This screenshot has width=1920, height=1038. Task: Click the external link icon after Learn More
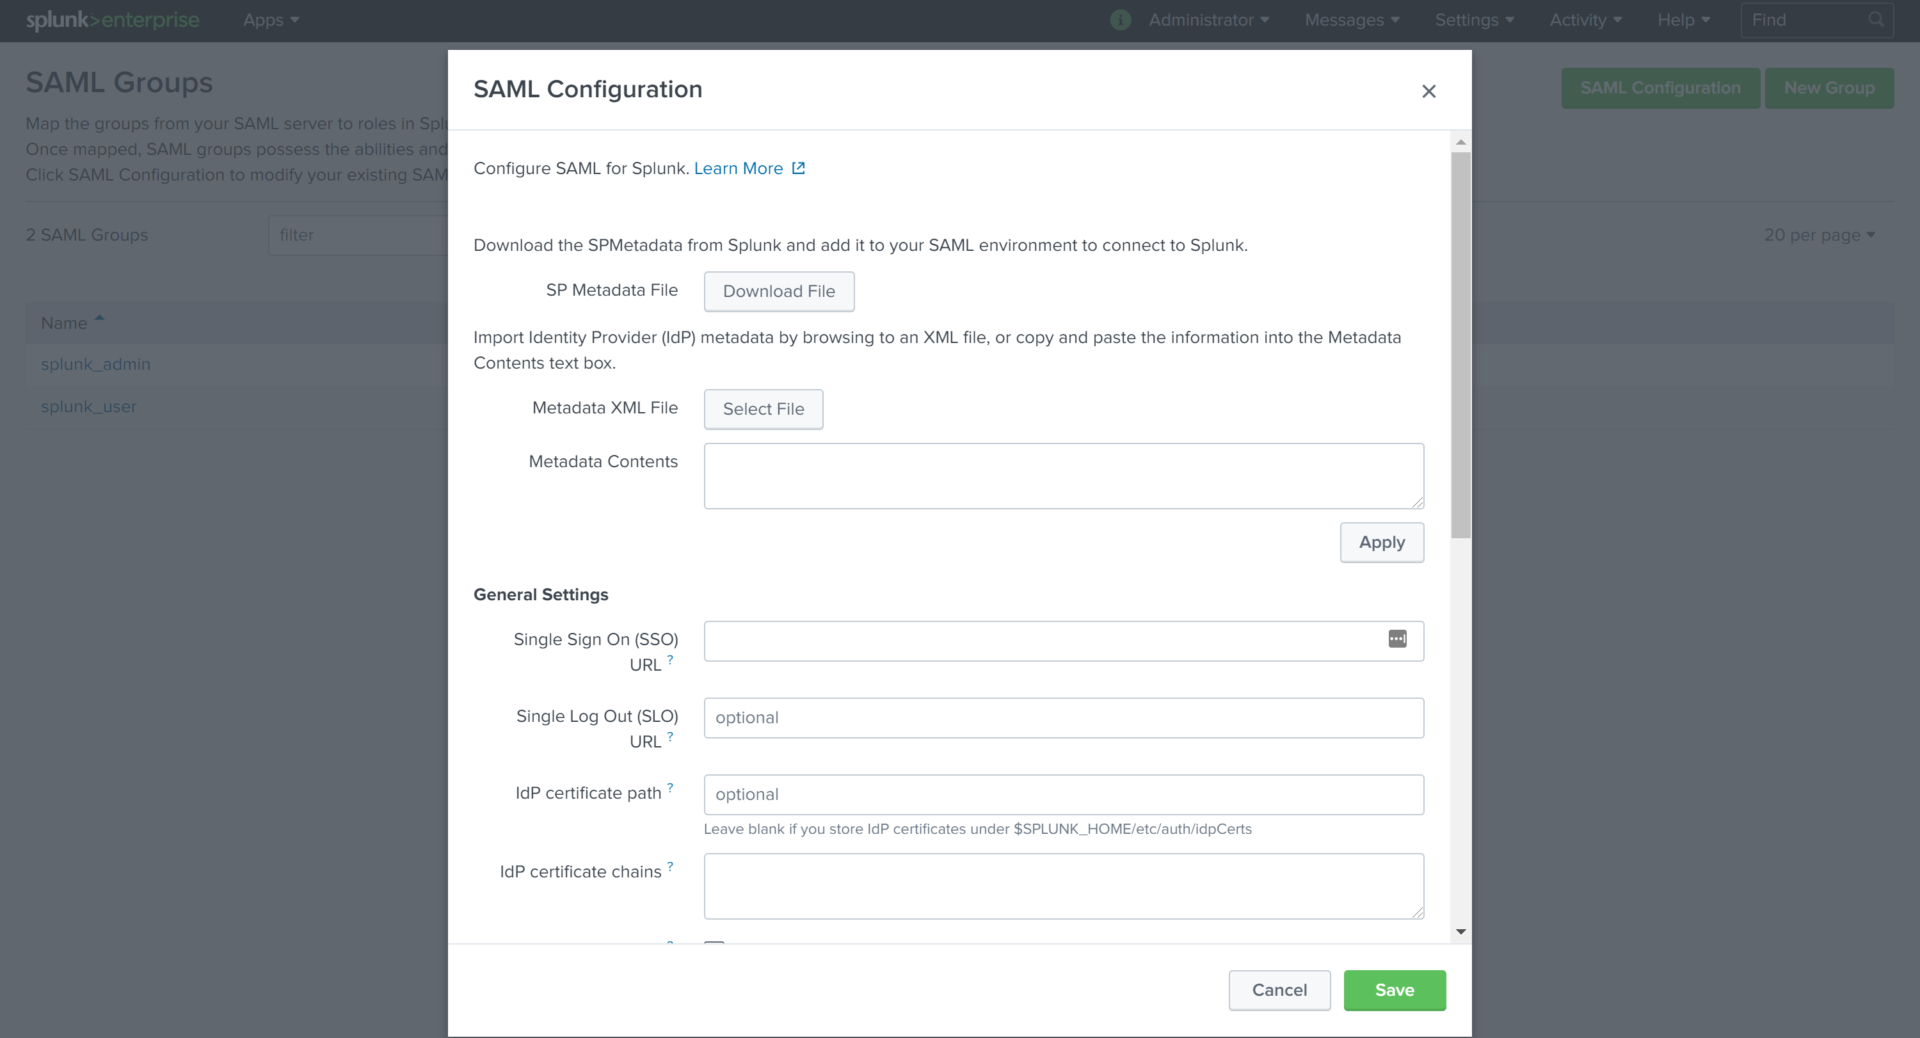pyautogui.click(x=798, y=168)
